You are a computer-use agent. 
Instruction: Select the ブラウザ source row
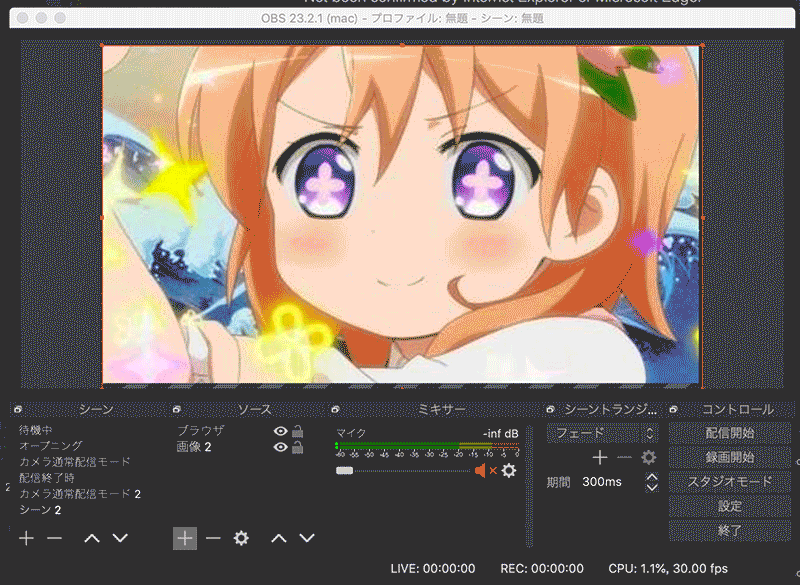click(x=240, y=431)
